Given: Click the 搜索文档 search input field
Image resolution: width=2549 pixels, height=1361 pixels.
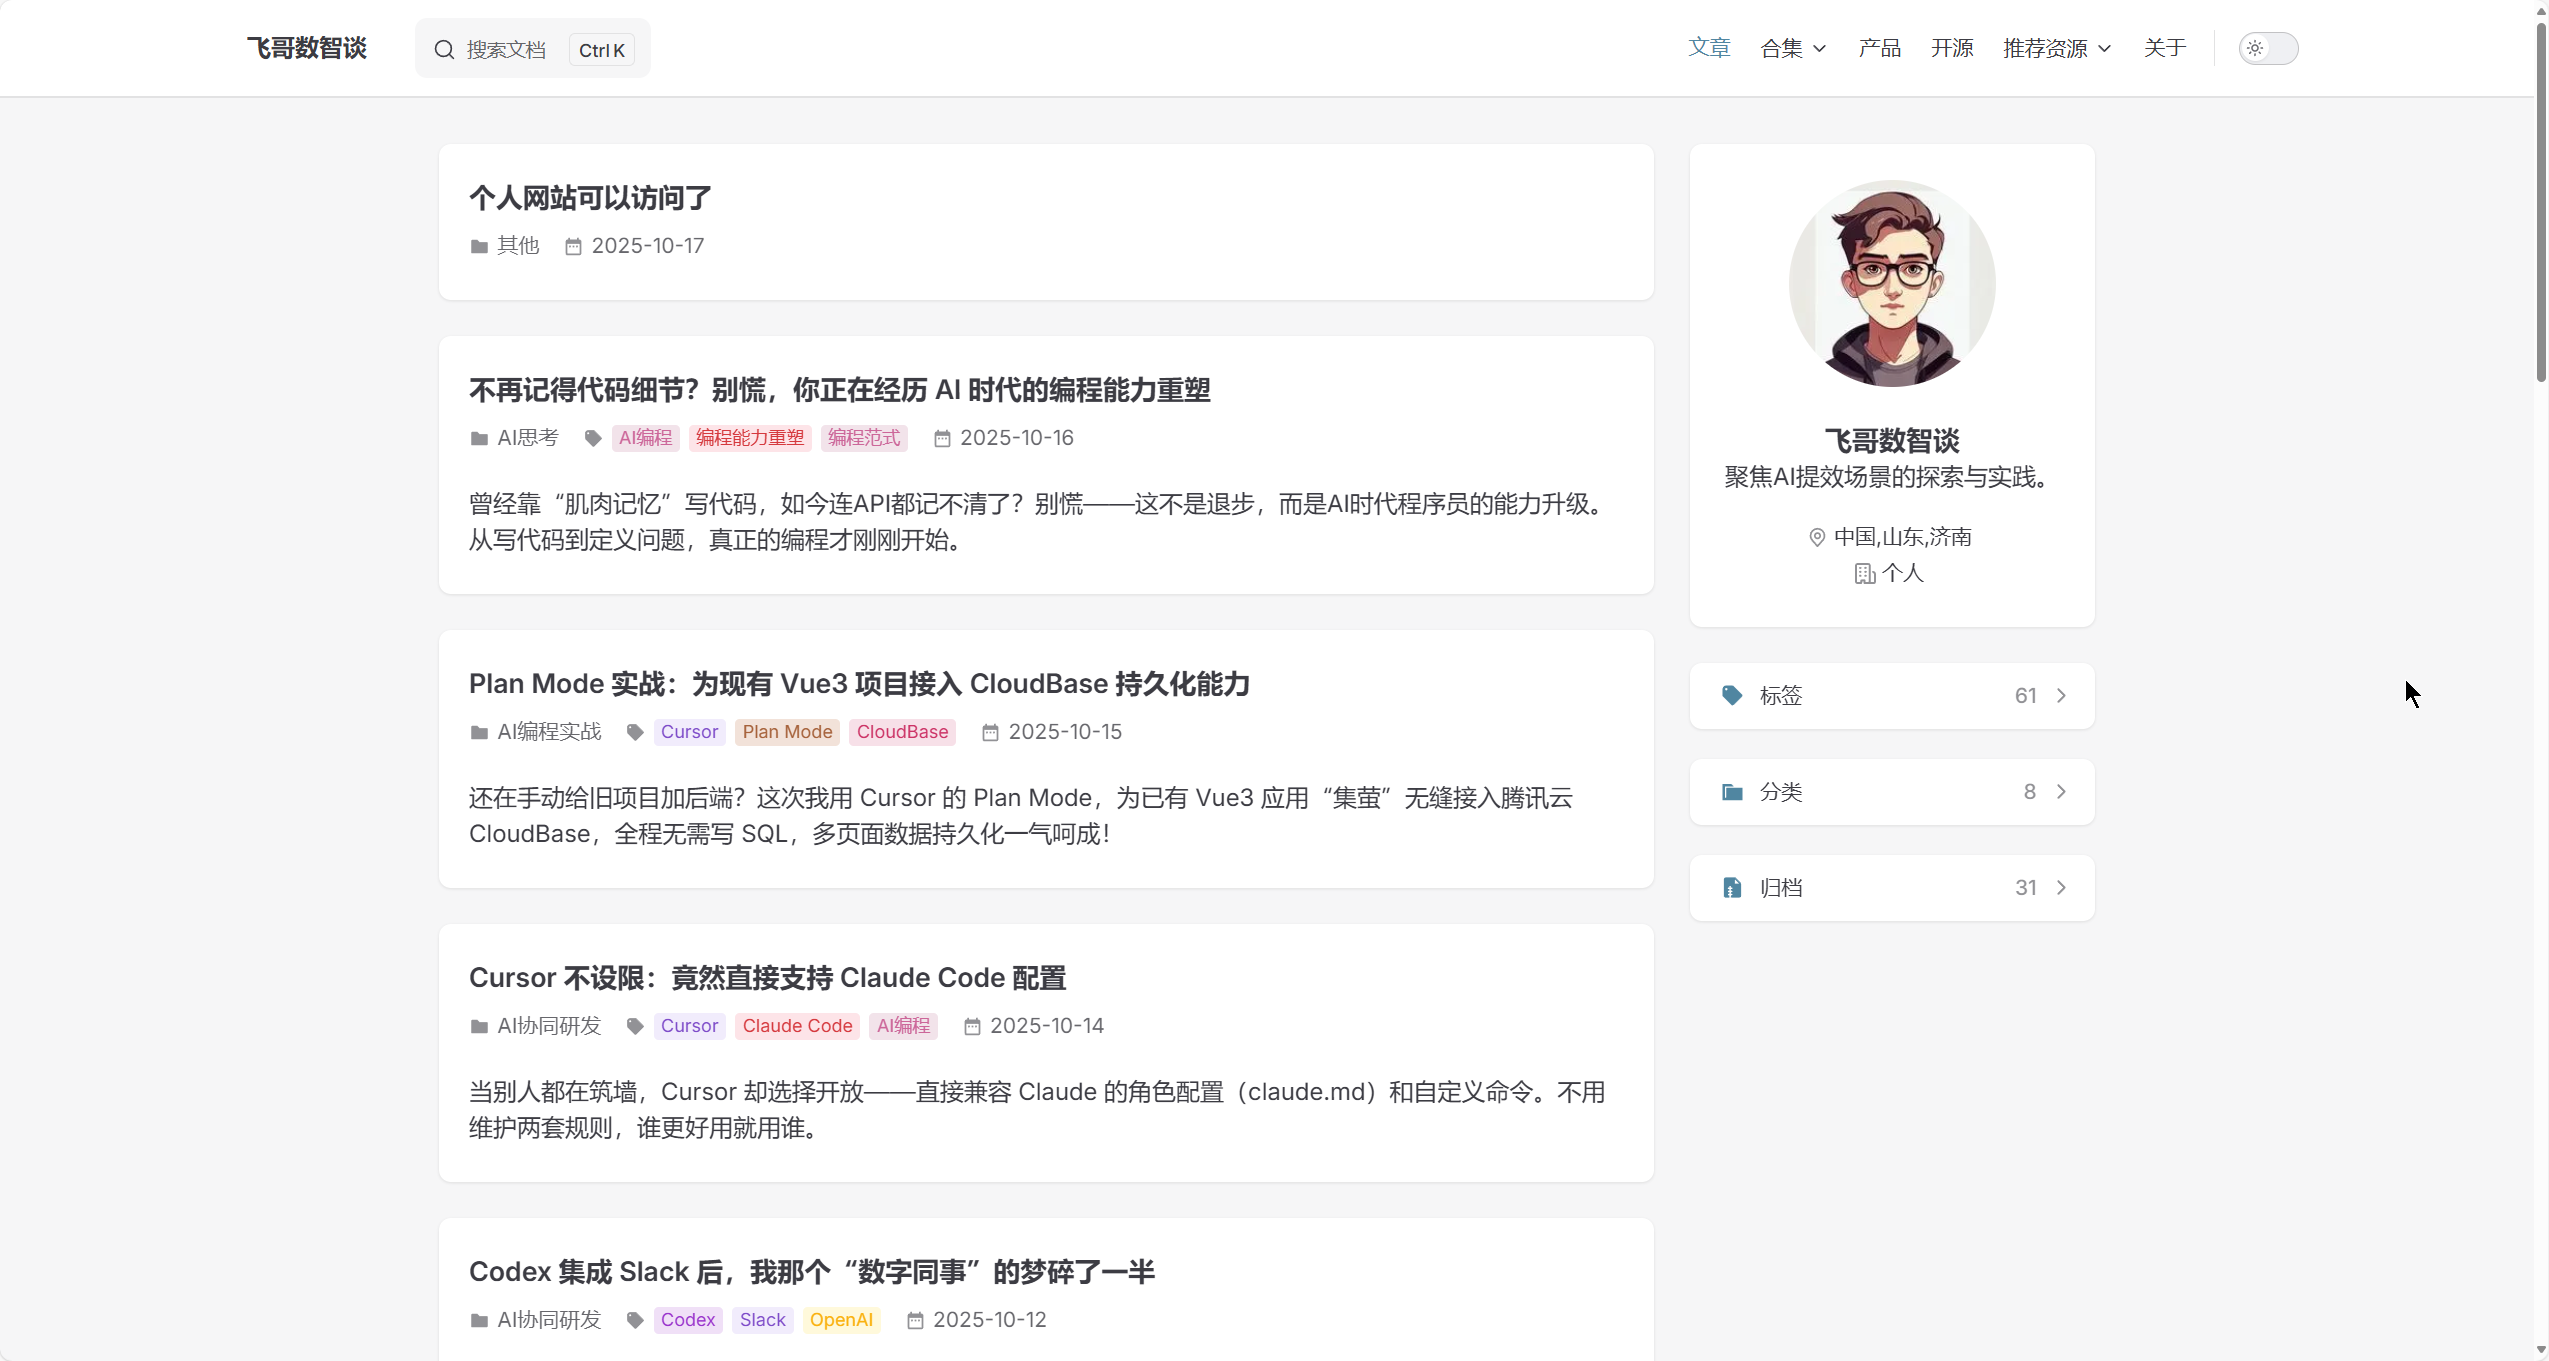Looking at the screenshot, I should 510,49.
